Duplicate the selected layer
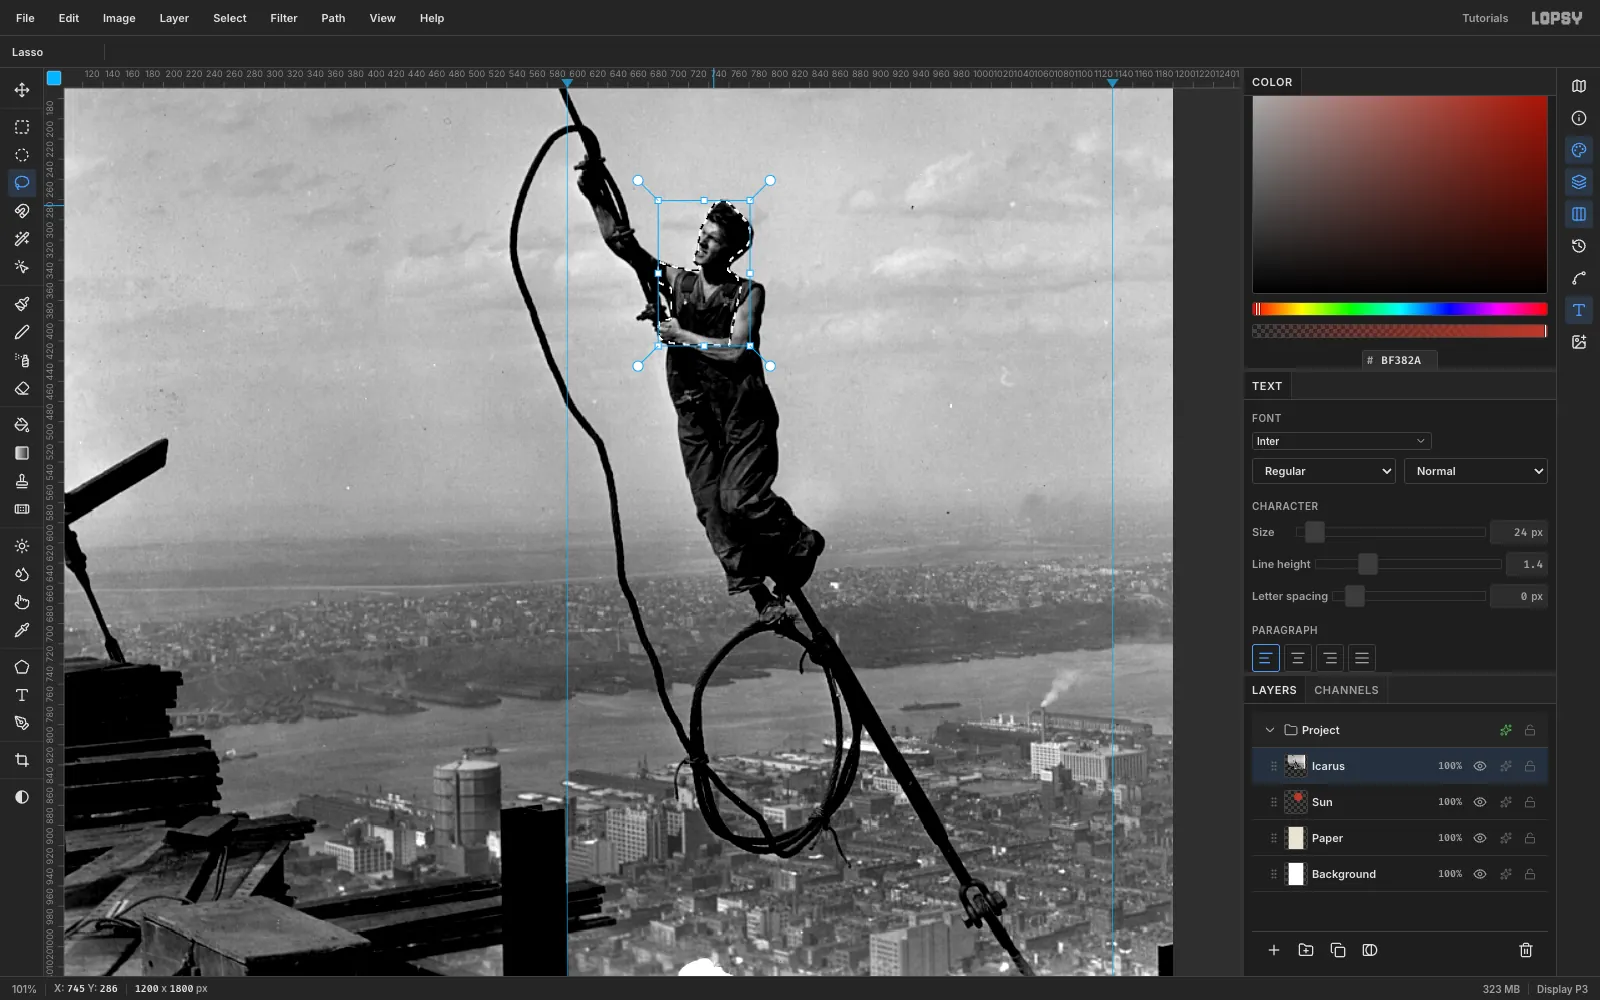The width and height of the screenshot is (1600, 1000). (x=1338, y=950)
